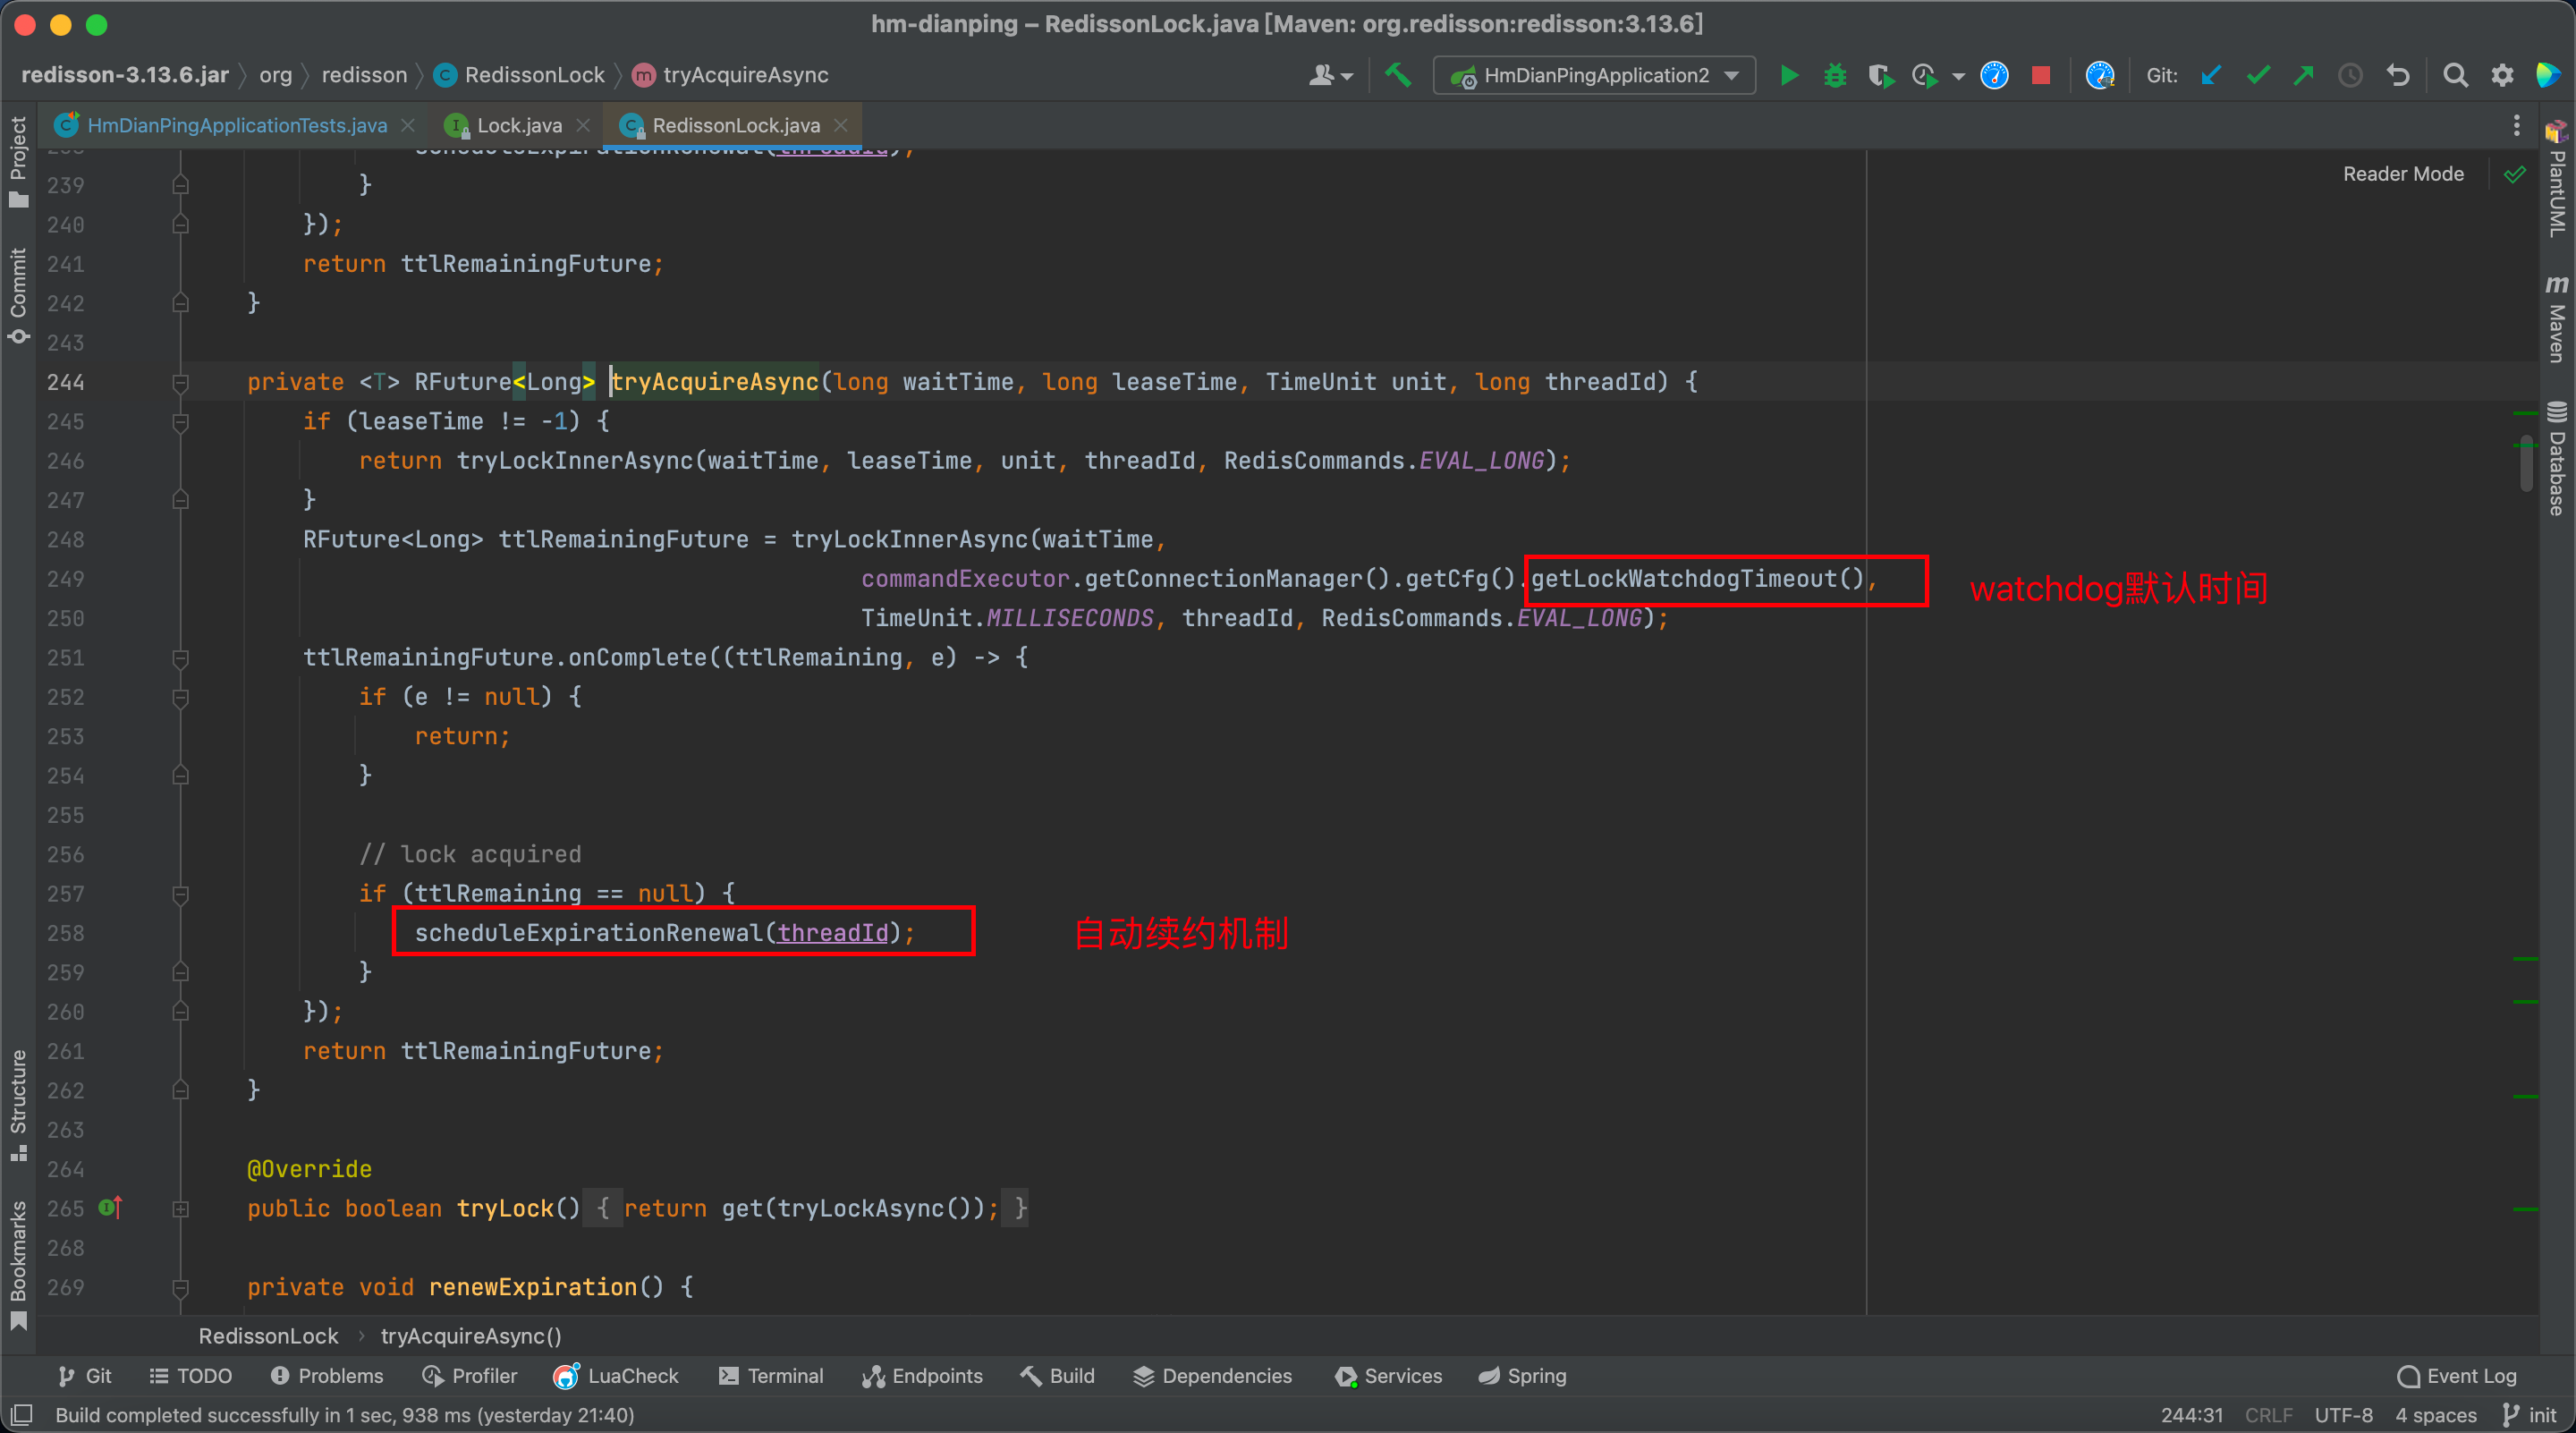Click the Rollback undo icon
Image resolution: width=2576 pixels, height=1433 pixels.
(2398, 75)
